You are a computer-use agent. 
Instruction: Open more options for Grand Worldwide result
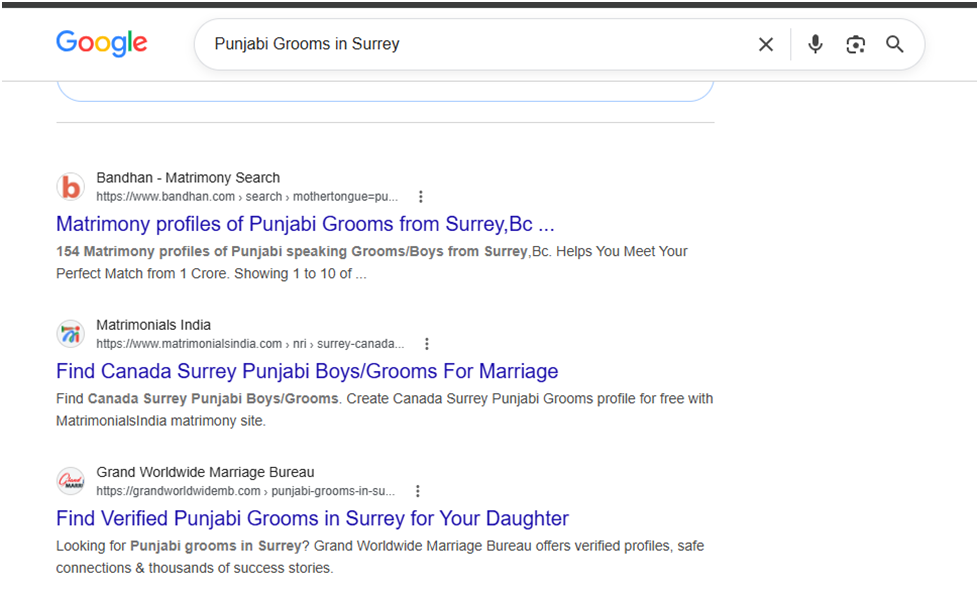(418, 491)
